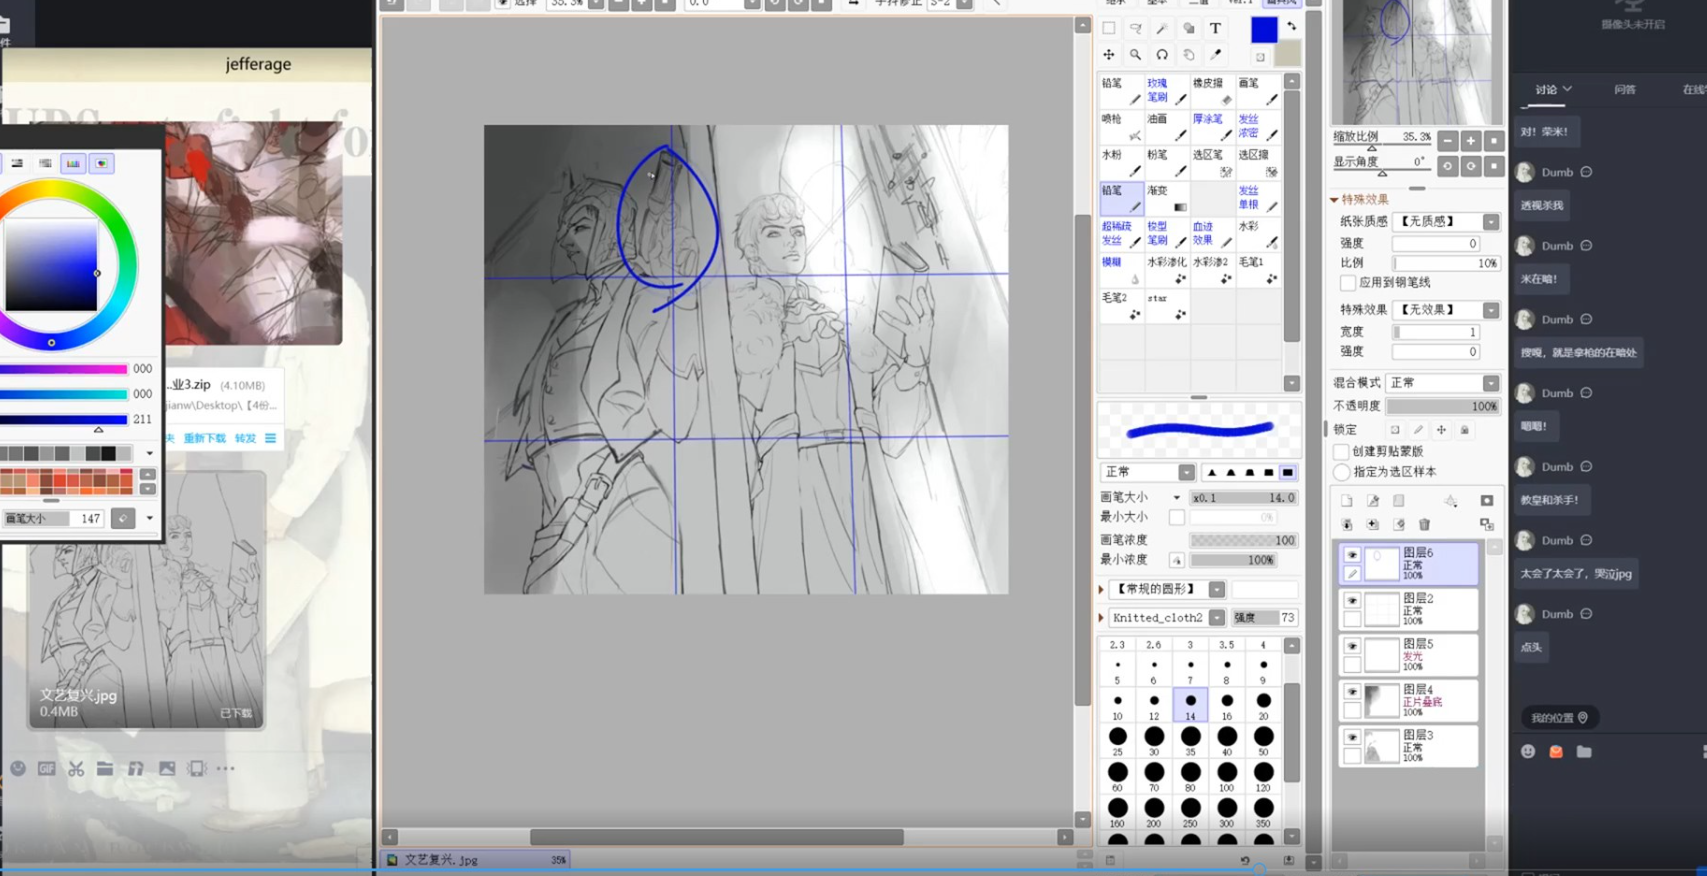Swap foreground and background colors
This screenshot has height=876, width=1707.
(x=1291, y=27)
